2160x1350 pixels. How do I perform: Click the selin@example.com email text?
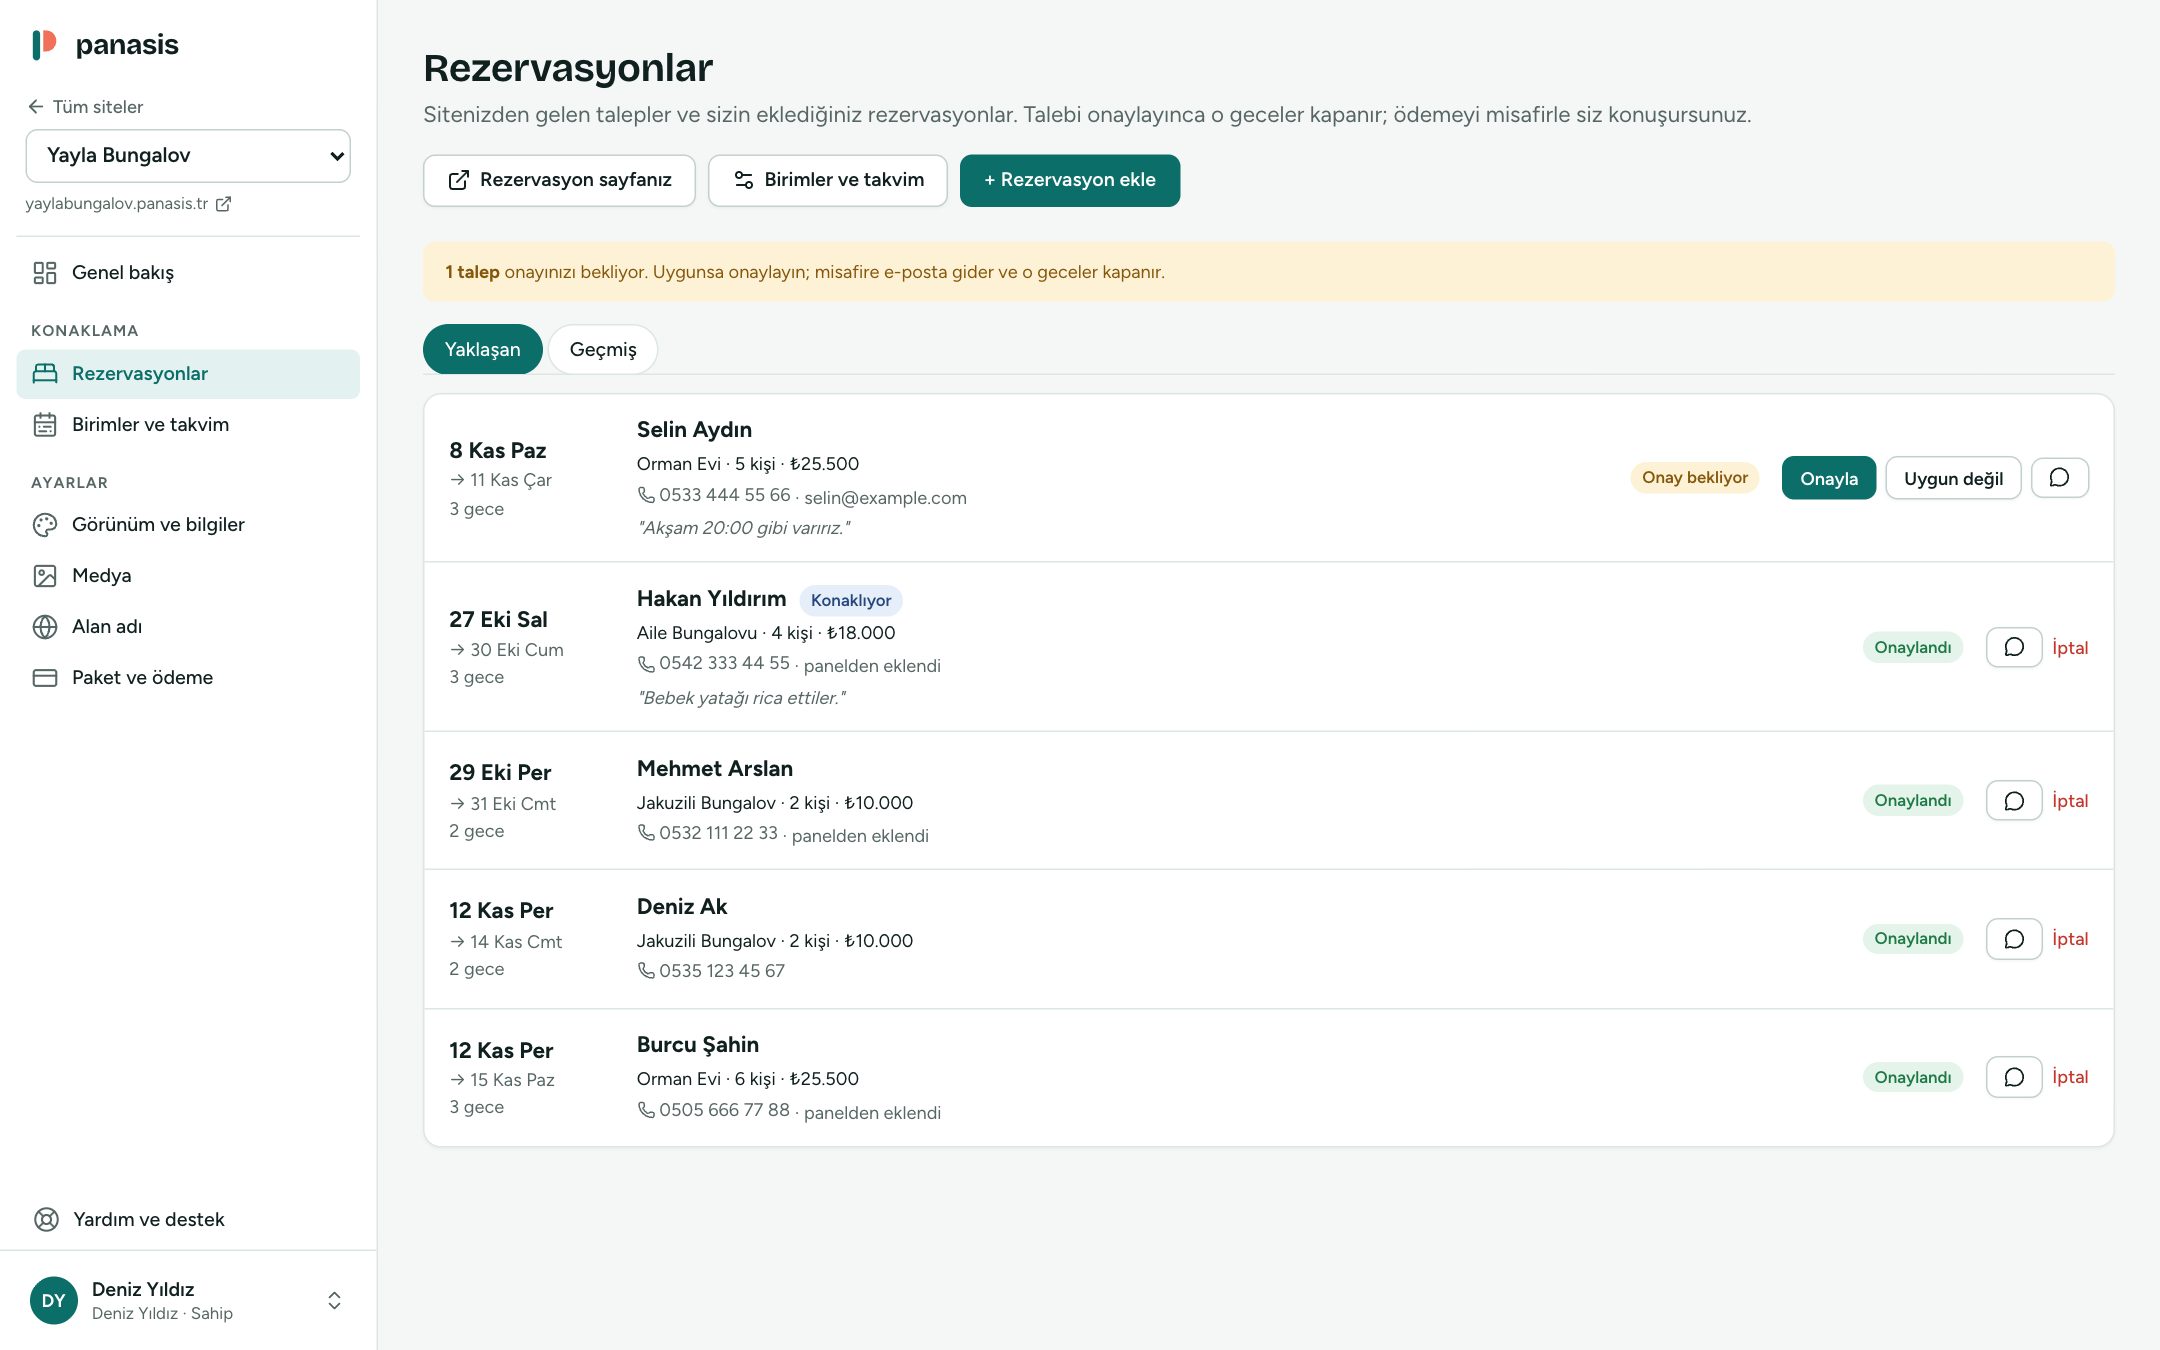tap(885, 498)
